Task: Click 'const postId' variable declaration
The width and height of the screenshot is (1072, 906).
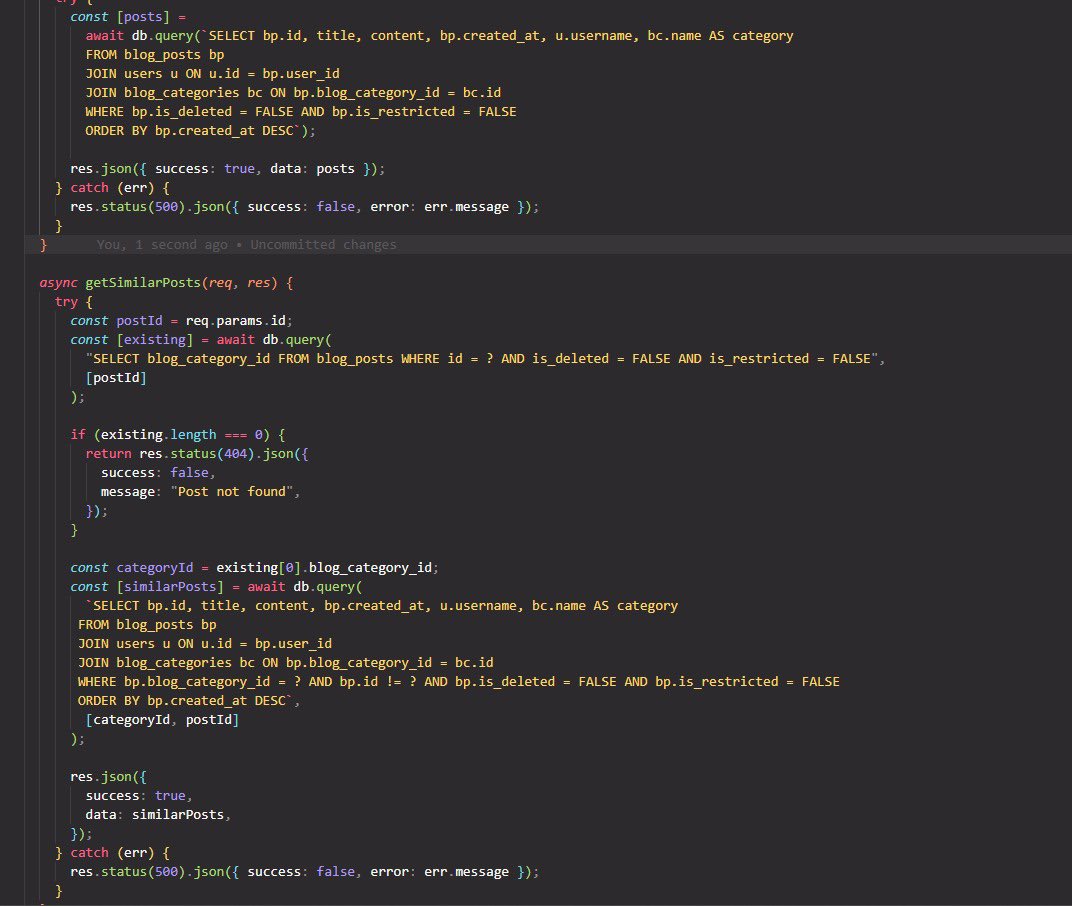Action: click(x=116, y=321)
